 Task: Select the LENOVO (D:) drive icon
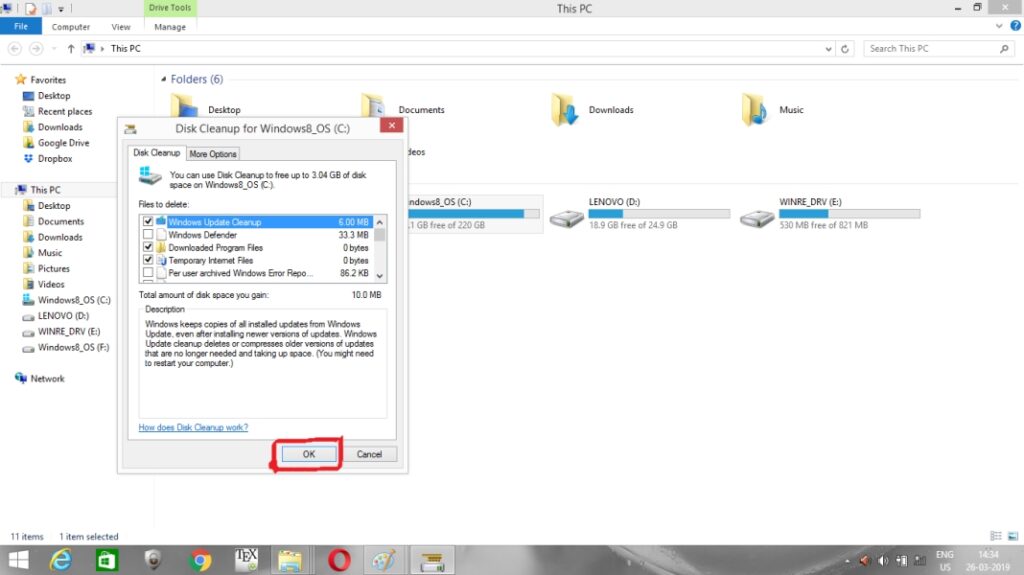coord(566,218)
